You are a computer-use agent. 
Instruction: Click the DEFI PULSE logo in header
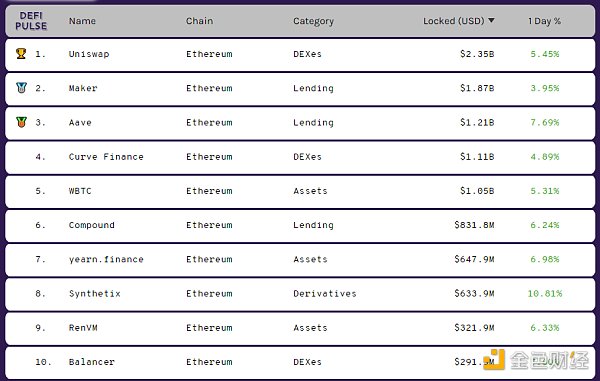(x=31, y=21)
